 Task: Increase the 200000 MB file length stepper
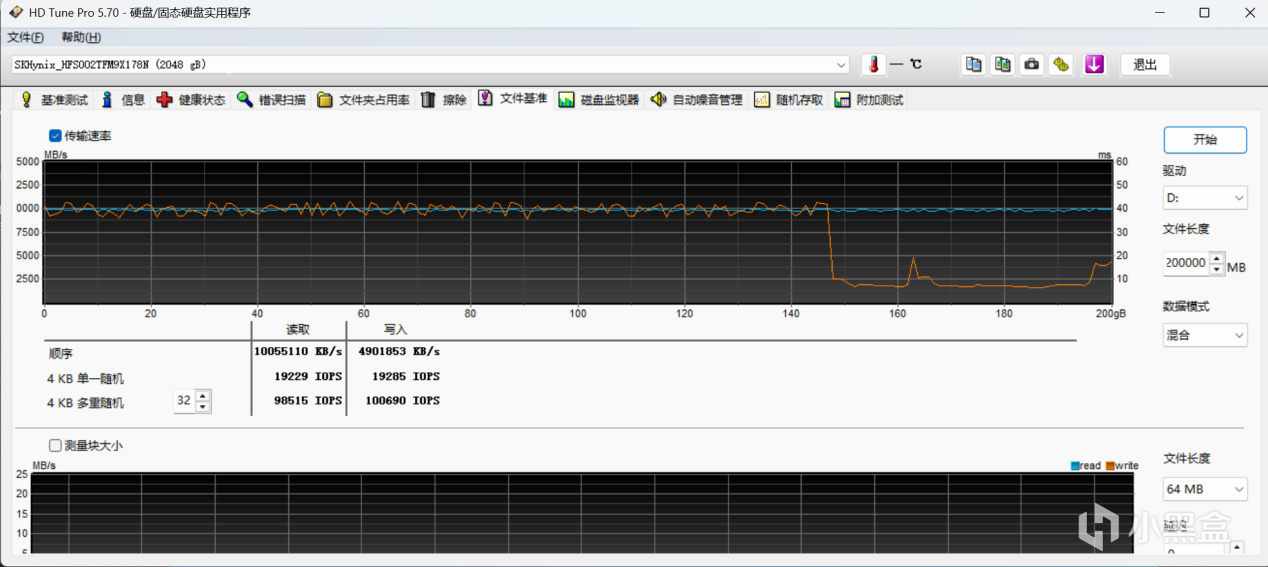coord(1217,258)
